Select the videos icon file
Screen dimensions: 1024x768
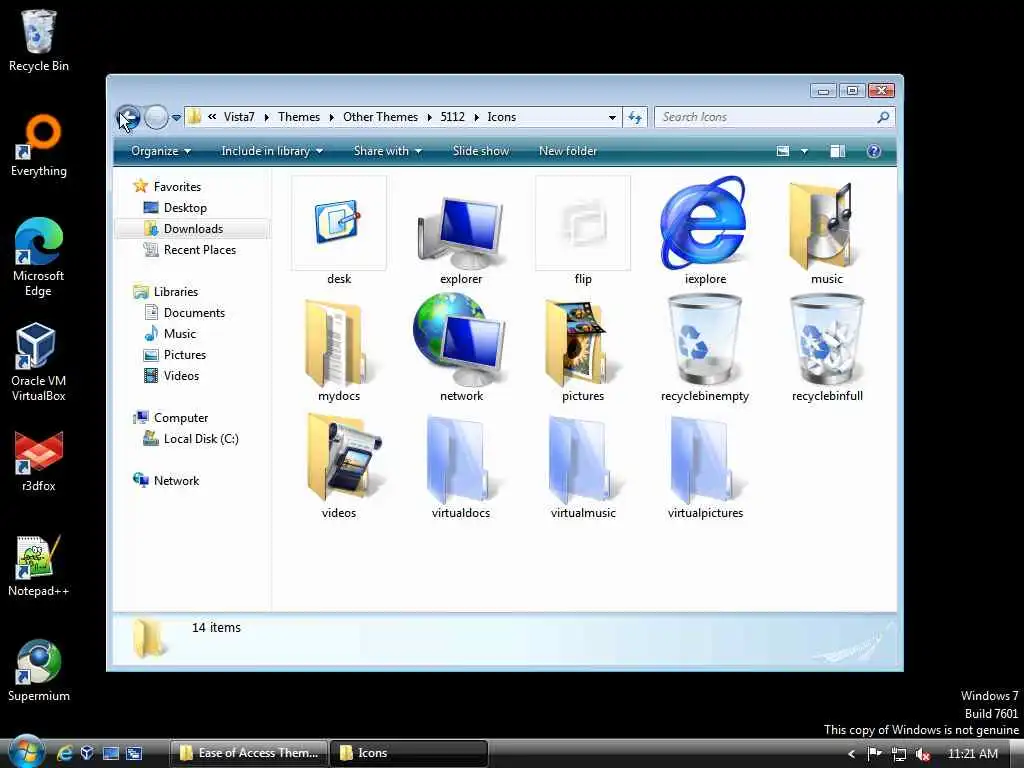coord(338,465)
